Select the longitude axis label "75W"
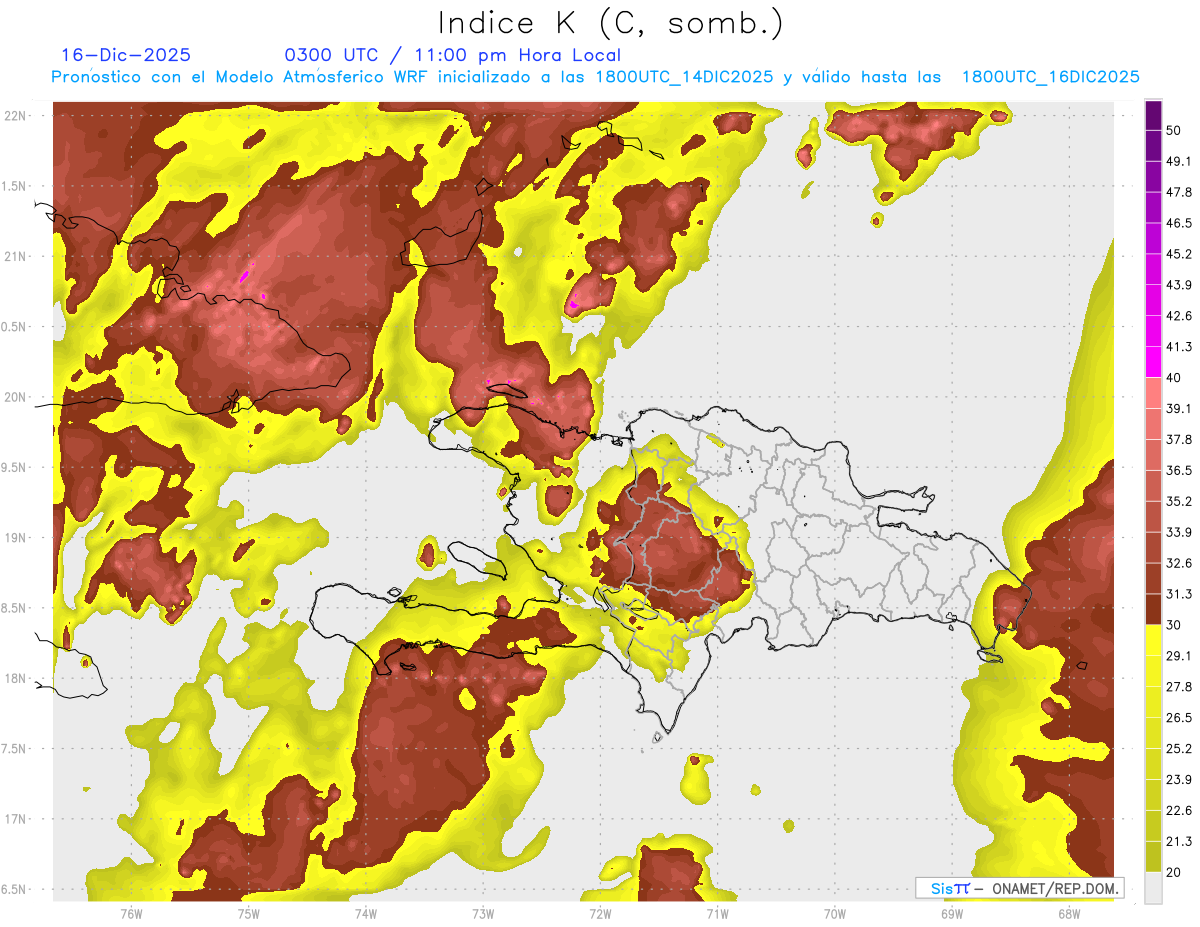This screenshot has height=927, width=1200. [x=248, y=913]
